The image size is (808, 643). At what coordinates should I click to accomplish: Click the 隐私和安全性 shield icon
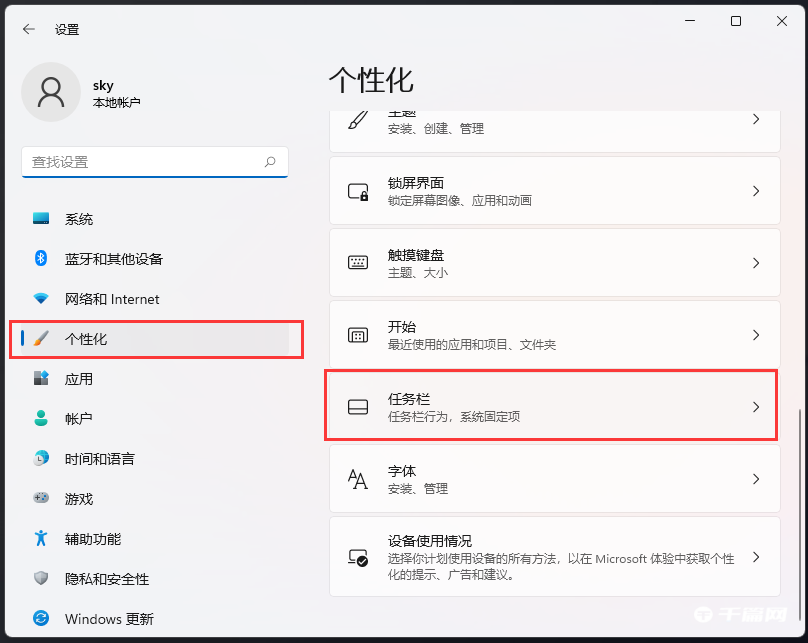coord(41,579)
